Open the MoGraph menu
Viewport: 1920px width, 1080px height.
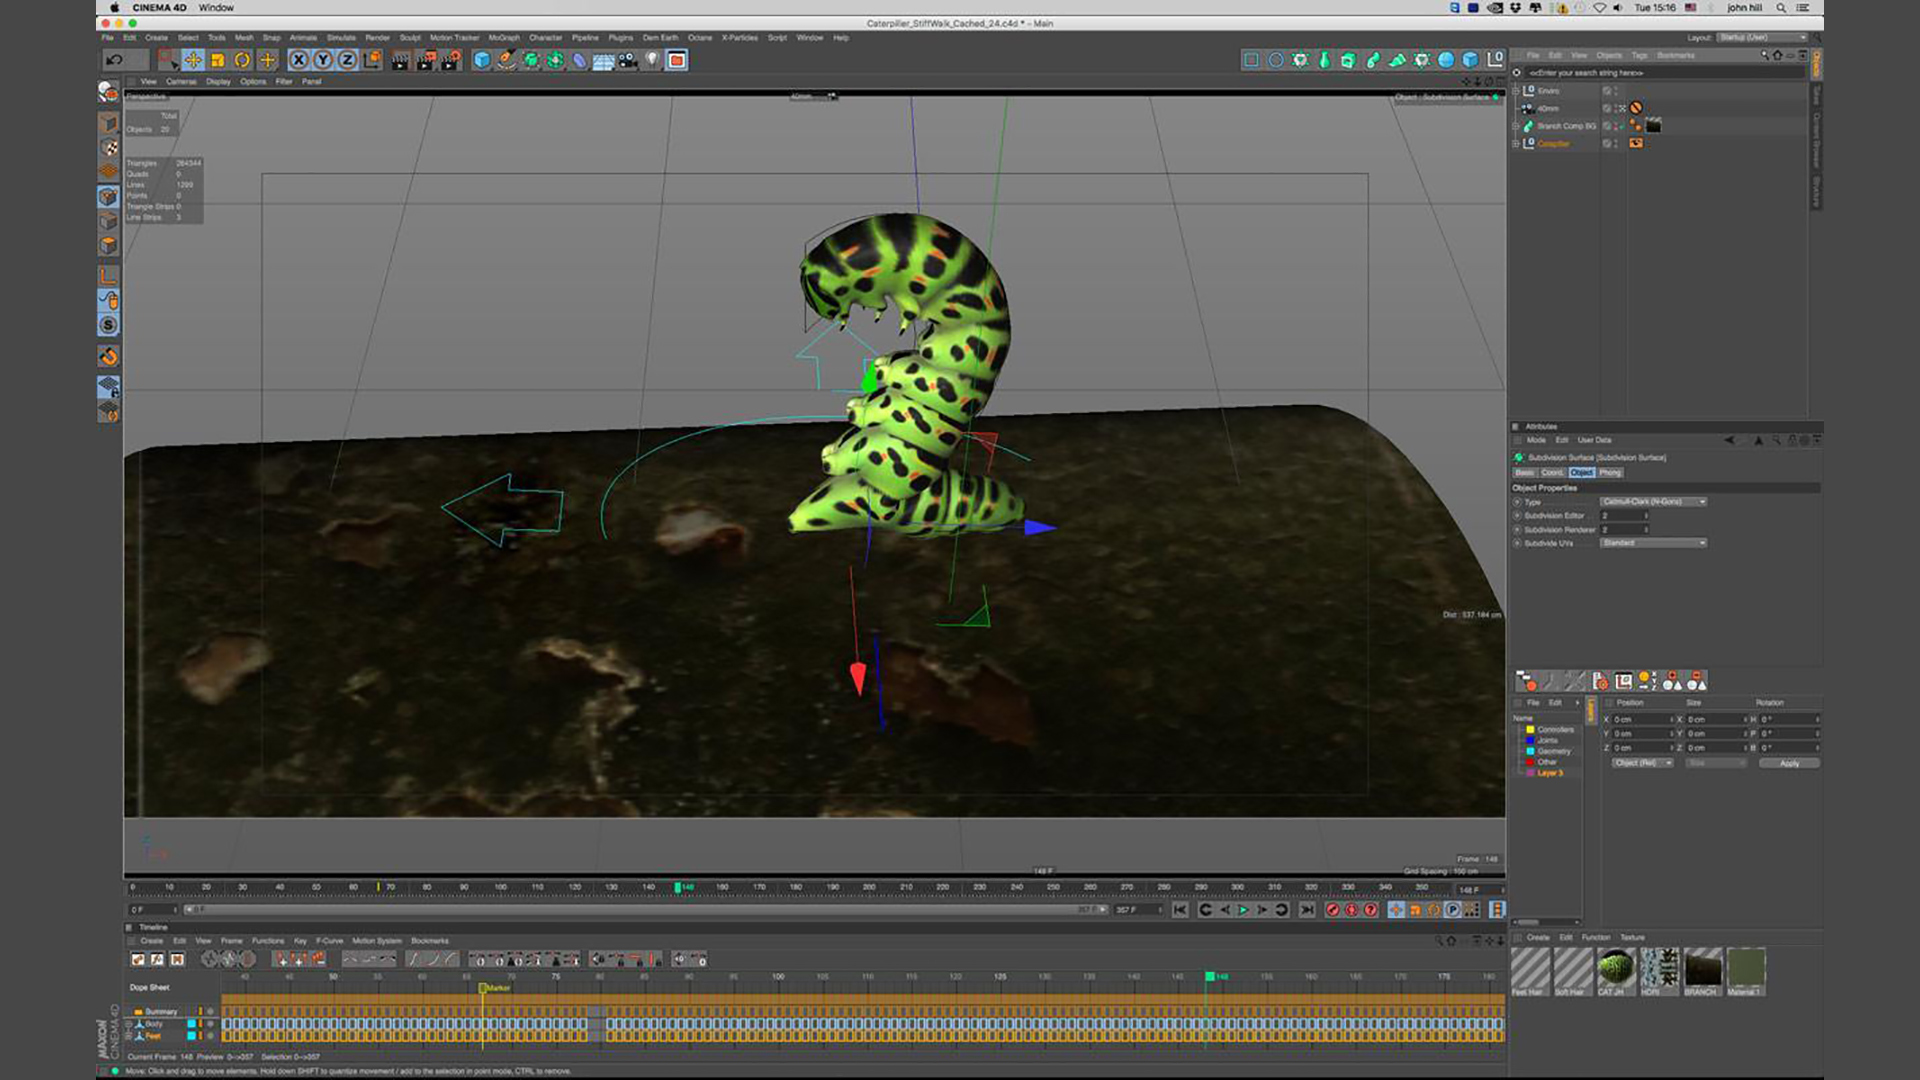pyautogui.click(x=503, y=38)
